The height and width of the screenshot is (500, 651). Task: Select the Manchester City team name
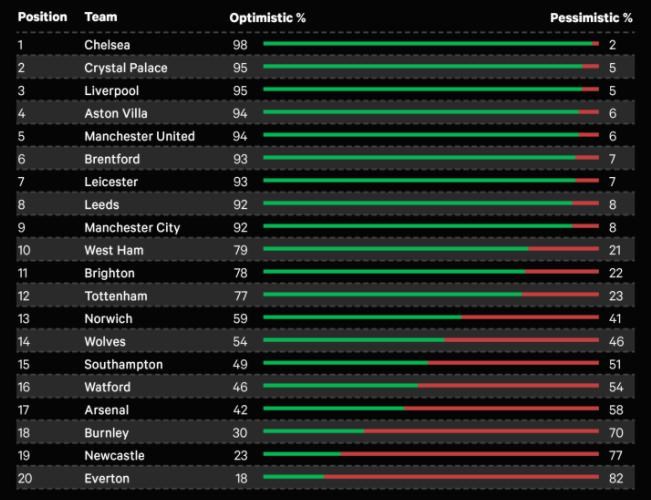point(132,228)
